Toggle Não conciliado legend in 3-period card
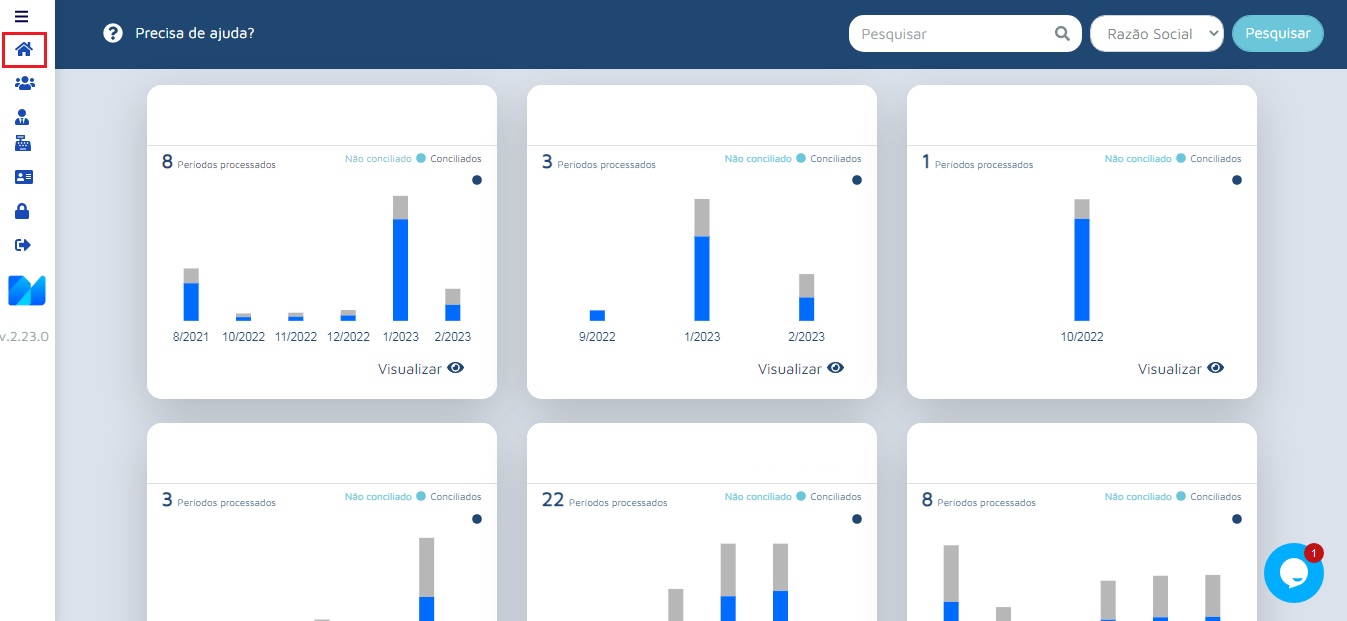 (758, 159)
